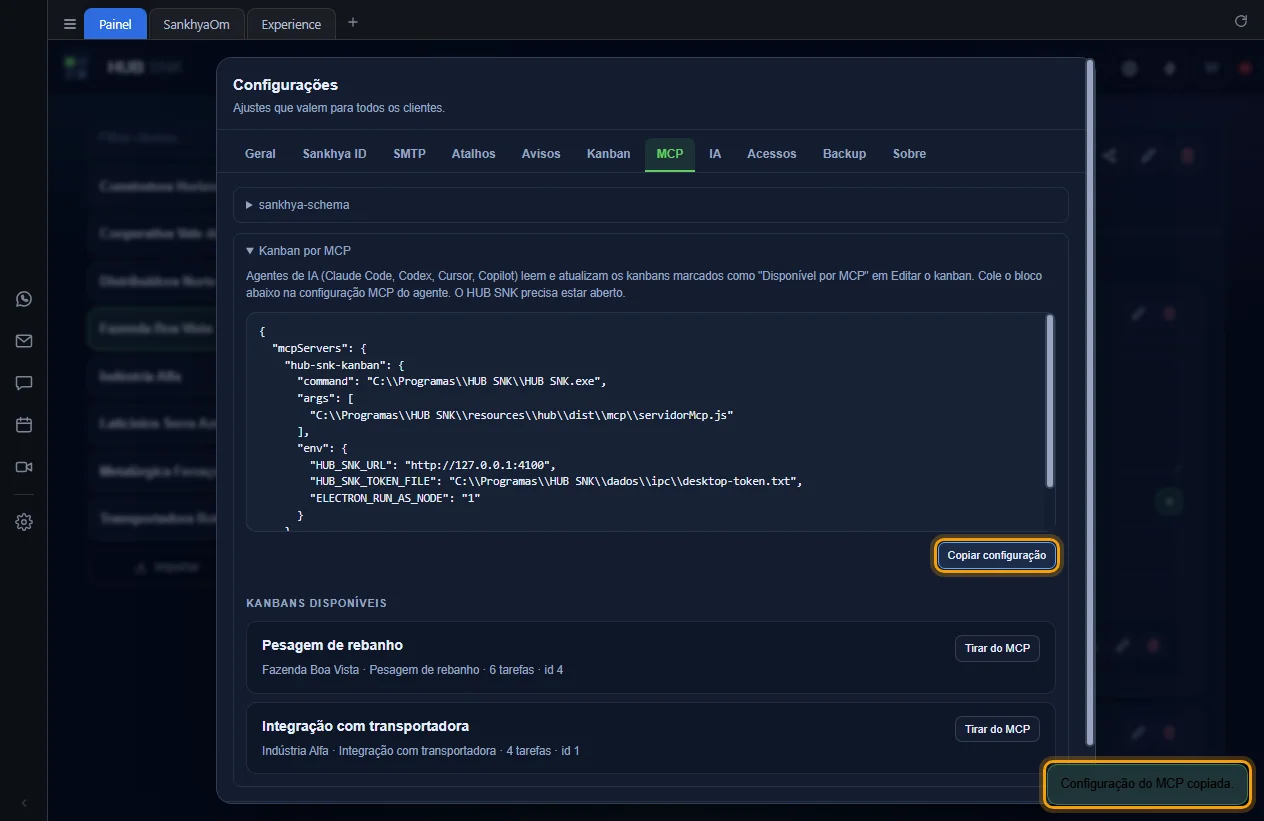This screenshot has height=821, width=1264.
Task: Click the HUB_SNK_URL line in the config
Action: click(433, 465)
